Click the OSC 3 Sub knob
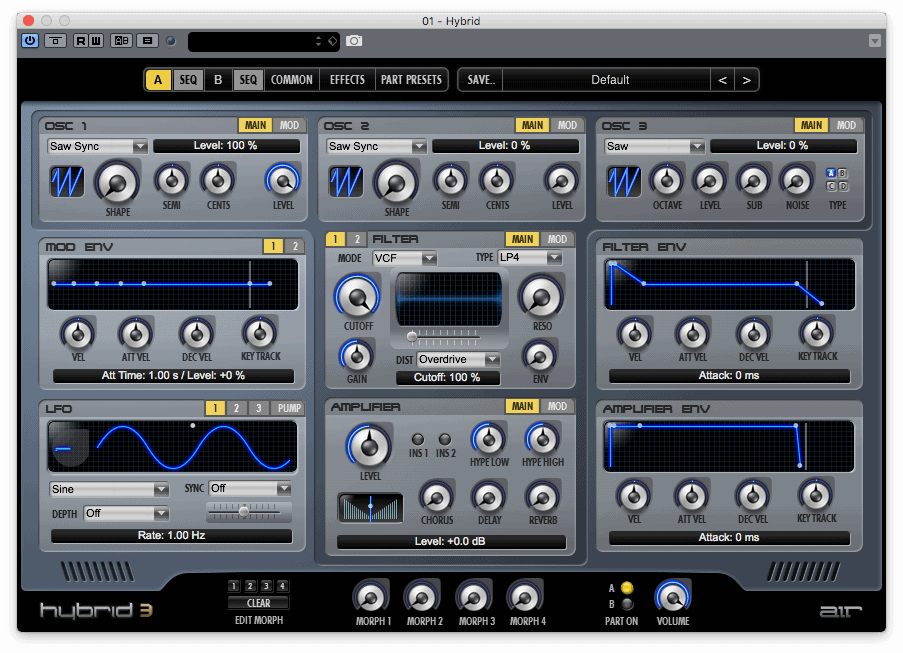Image resolution: width=903 pixels, height=653 pixels. tap(753, 181)
